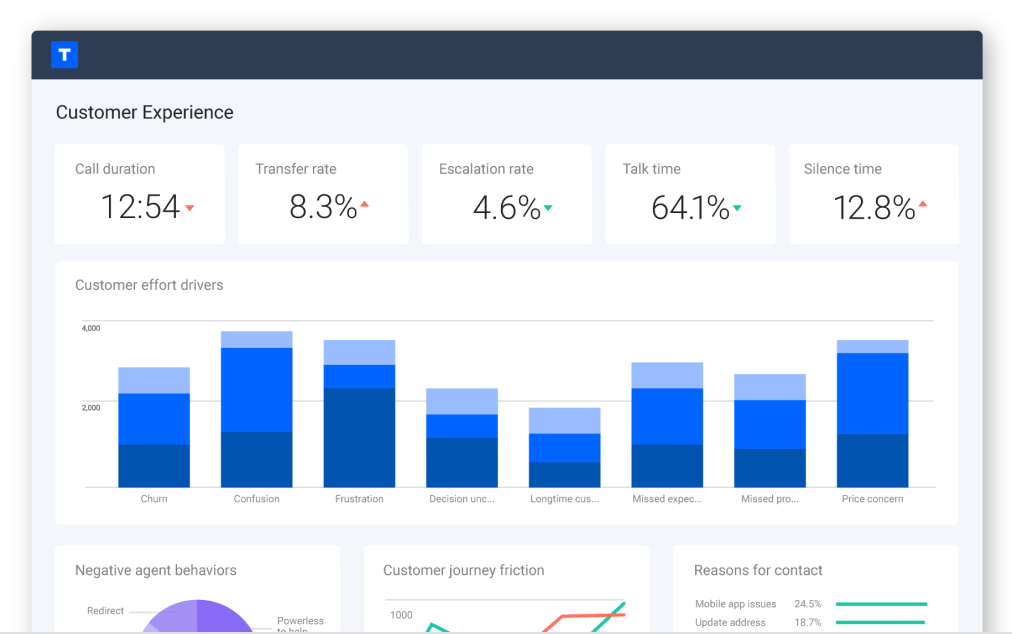Select the Talk time 64.1% value

[x=691, y=208]
